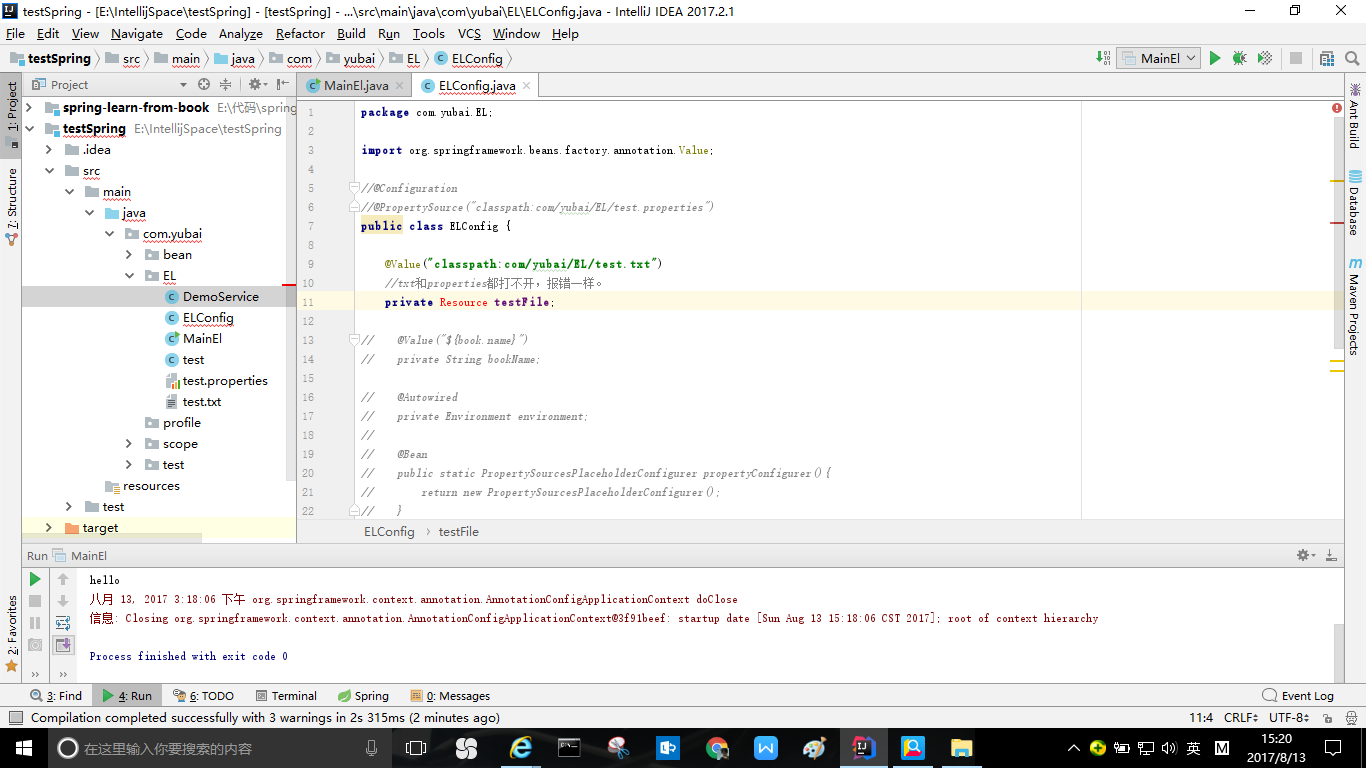Click the Collapse All icon in Project panel
The image size is (1366, 768).
tap(225, 85)
